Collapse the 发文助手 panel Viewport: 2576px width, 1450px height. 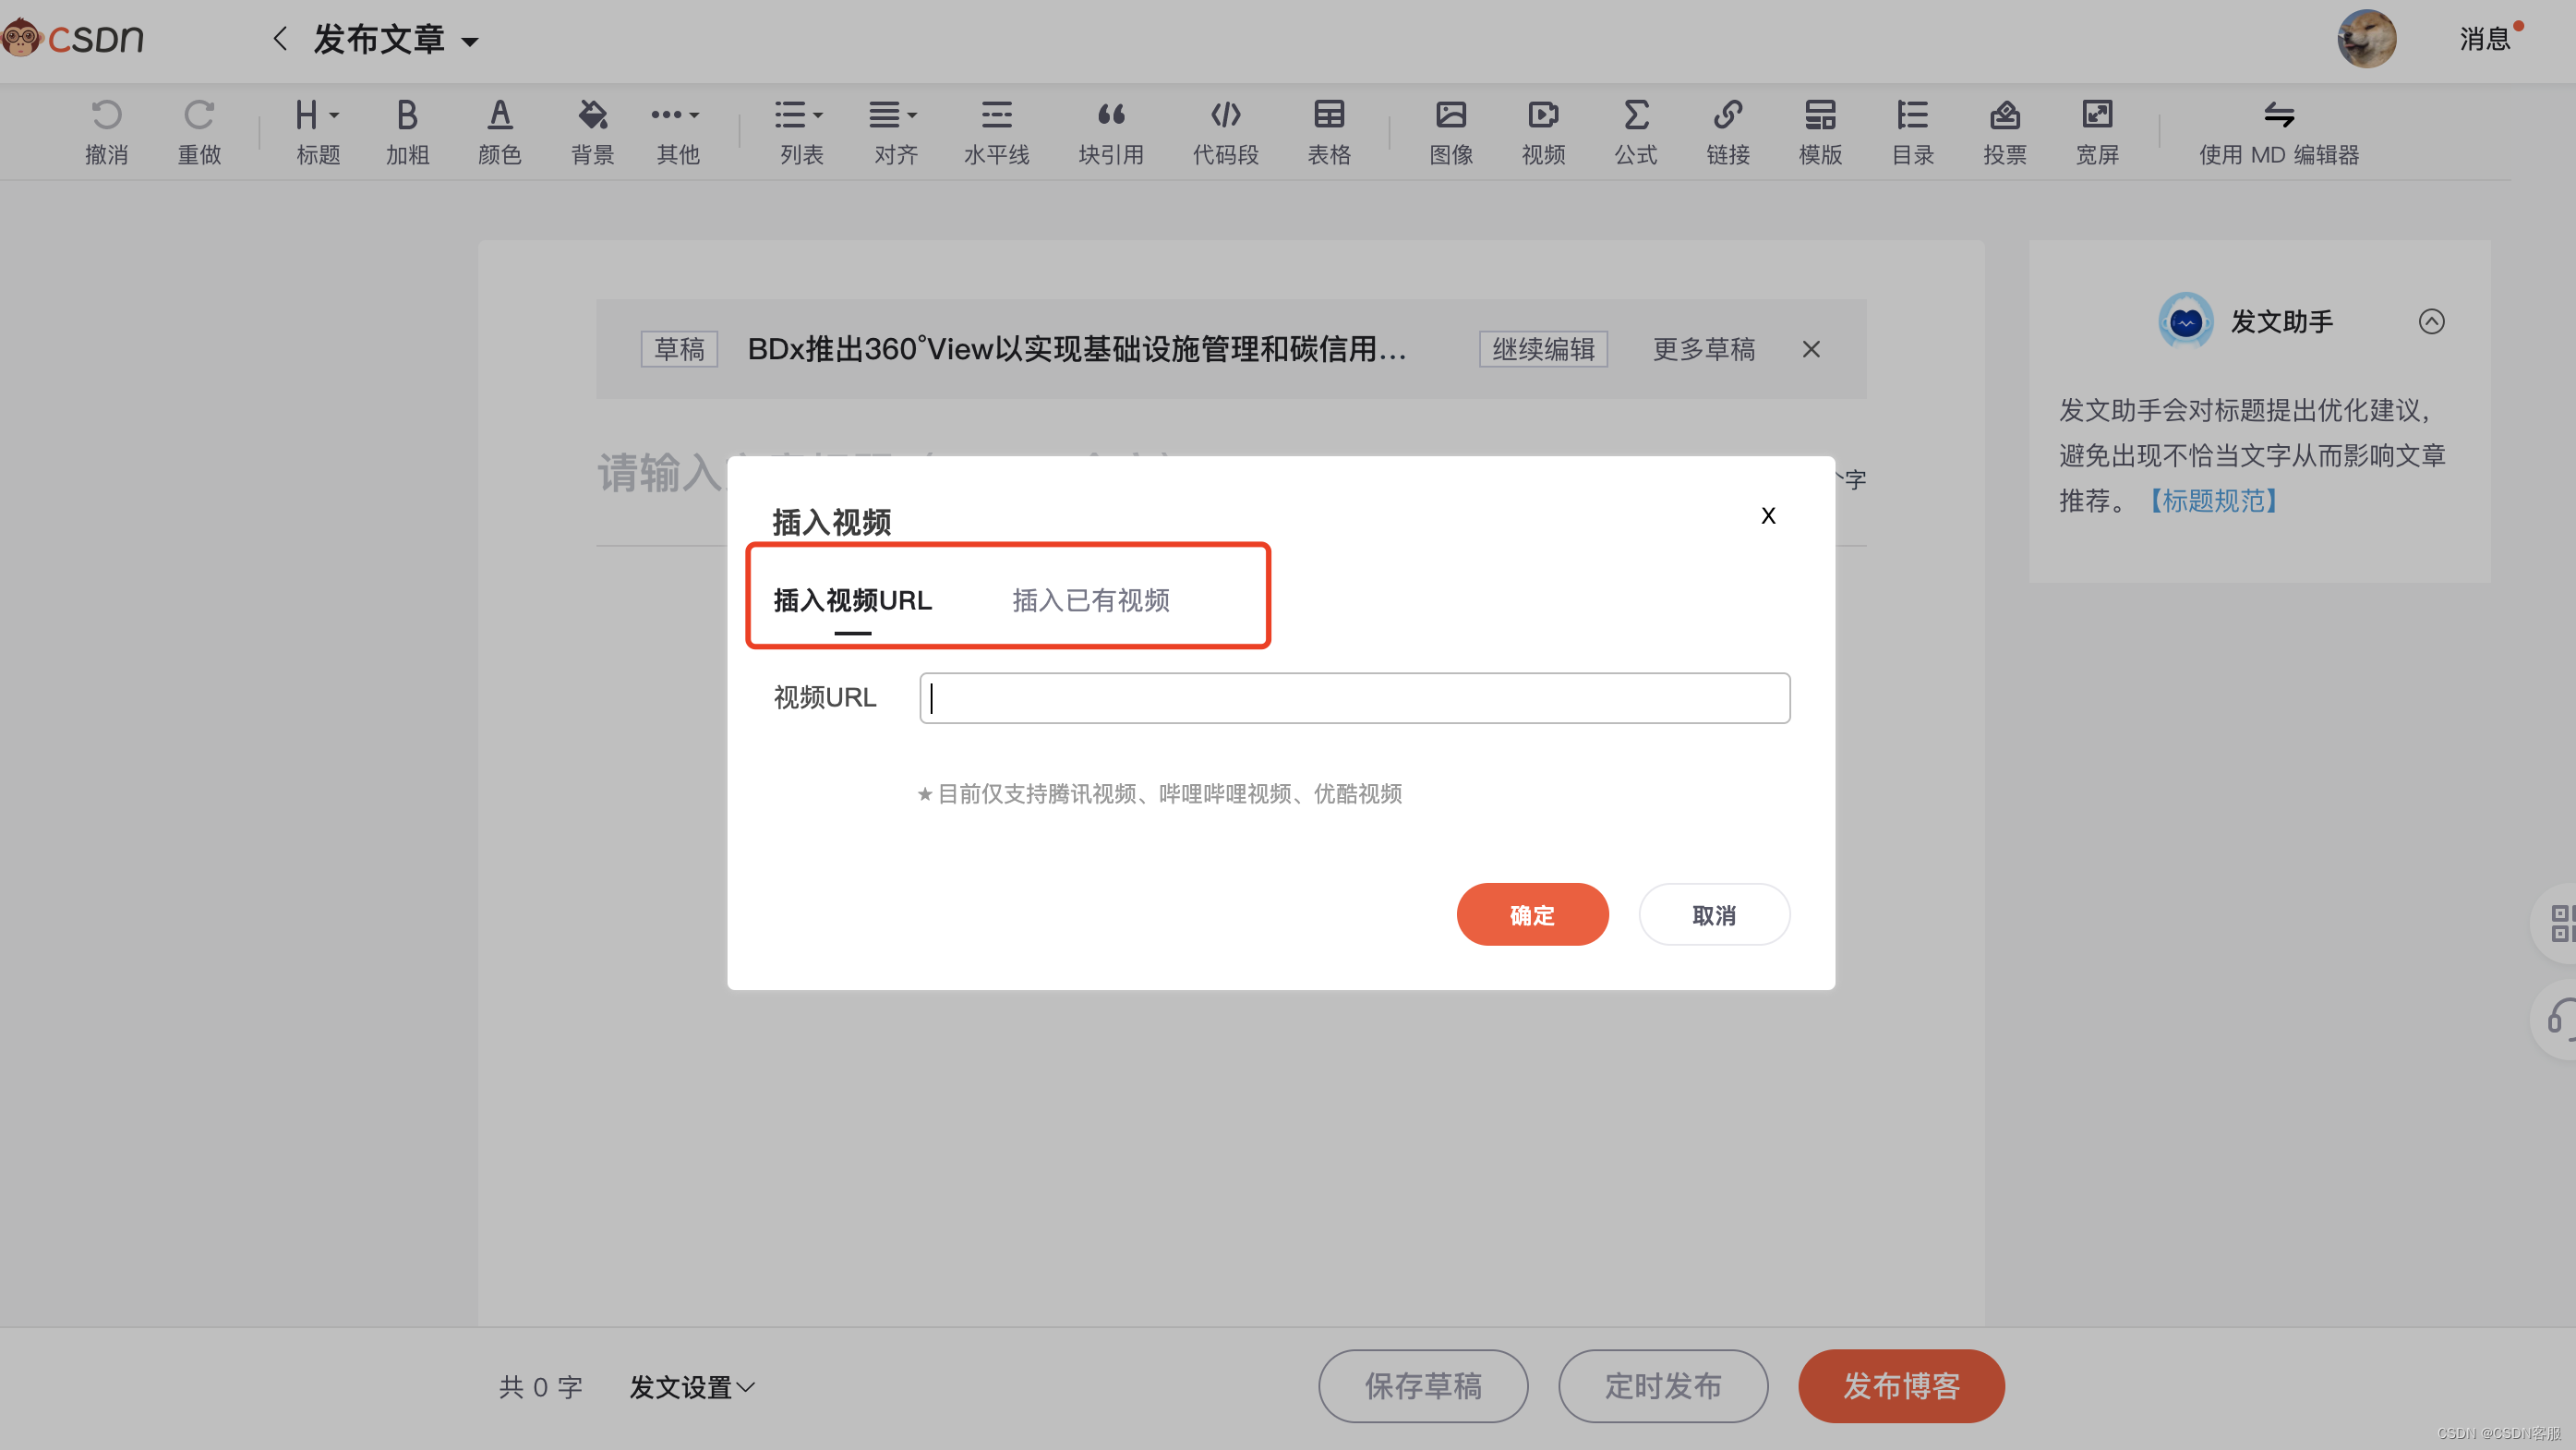click(x=2431, y=321)
